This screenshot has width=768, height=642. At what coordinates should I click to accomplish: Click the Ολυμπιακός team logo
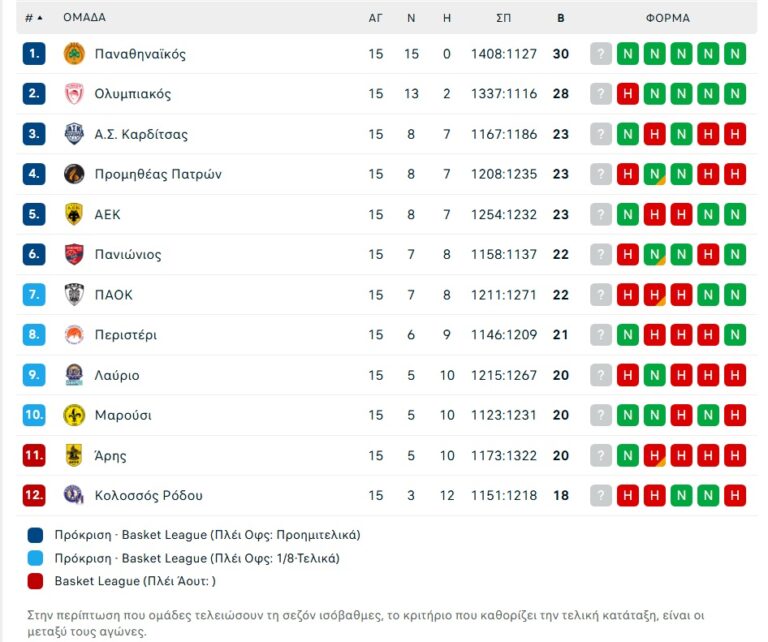point(74,94)
